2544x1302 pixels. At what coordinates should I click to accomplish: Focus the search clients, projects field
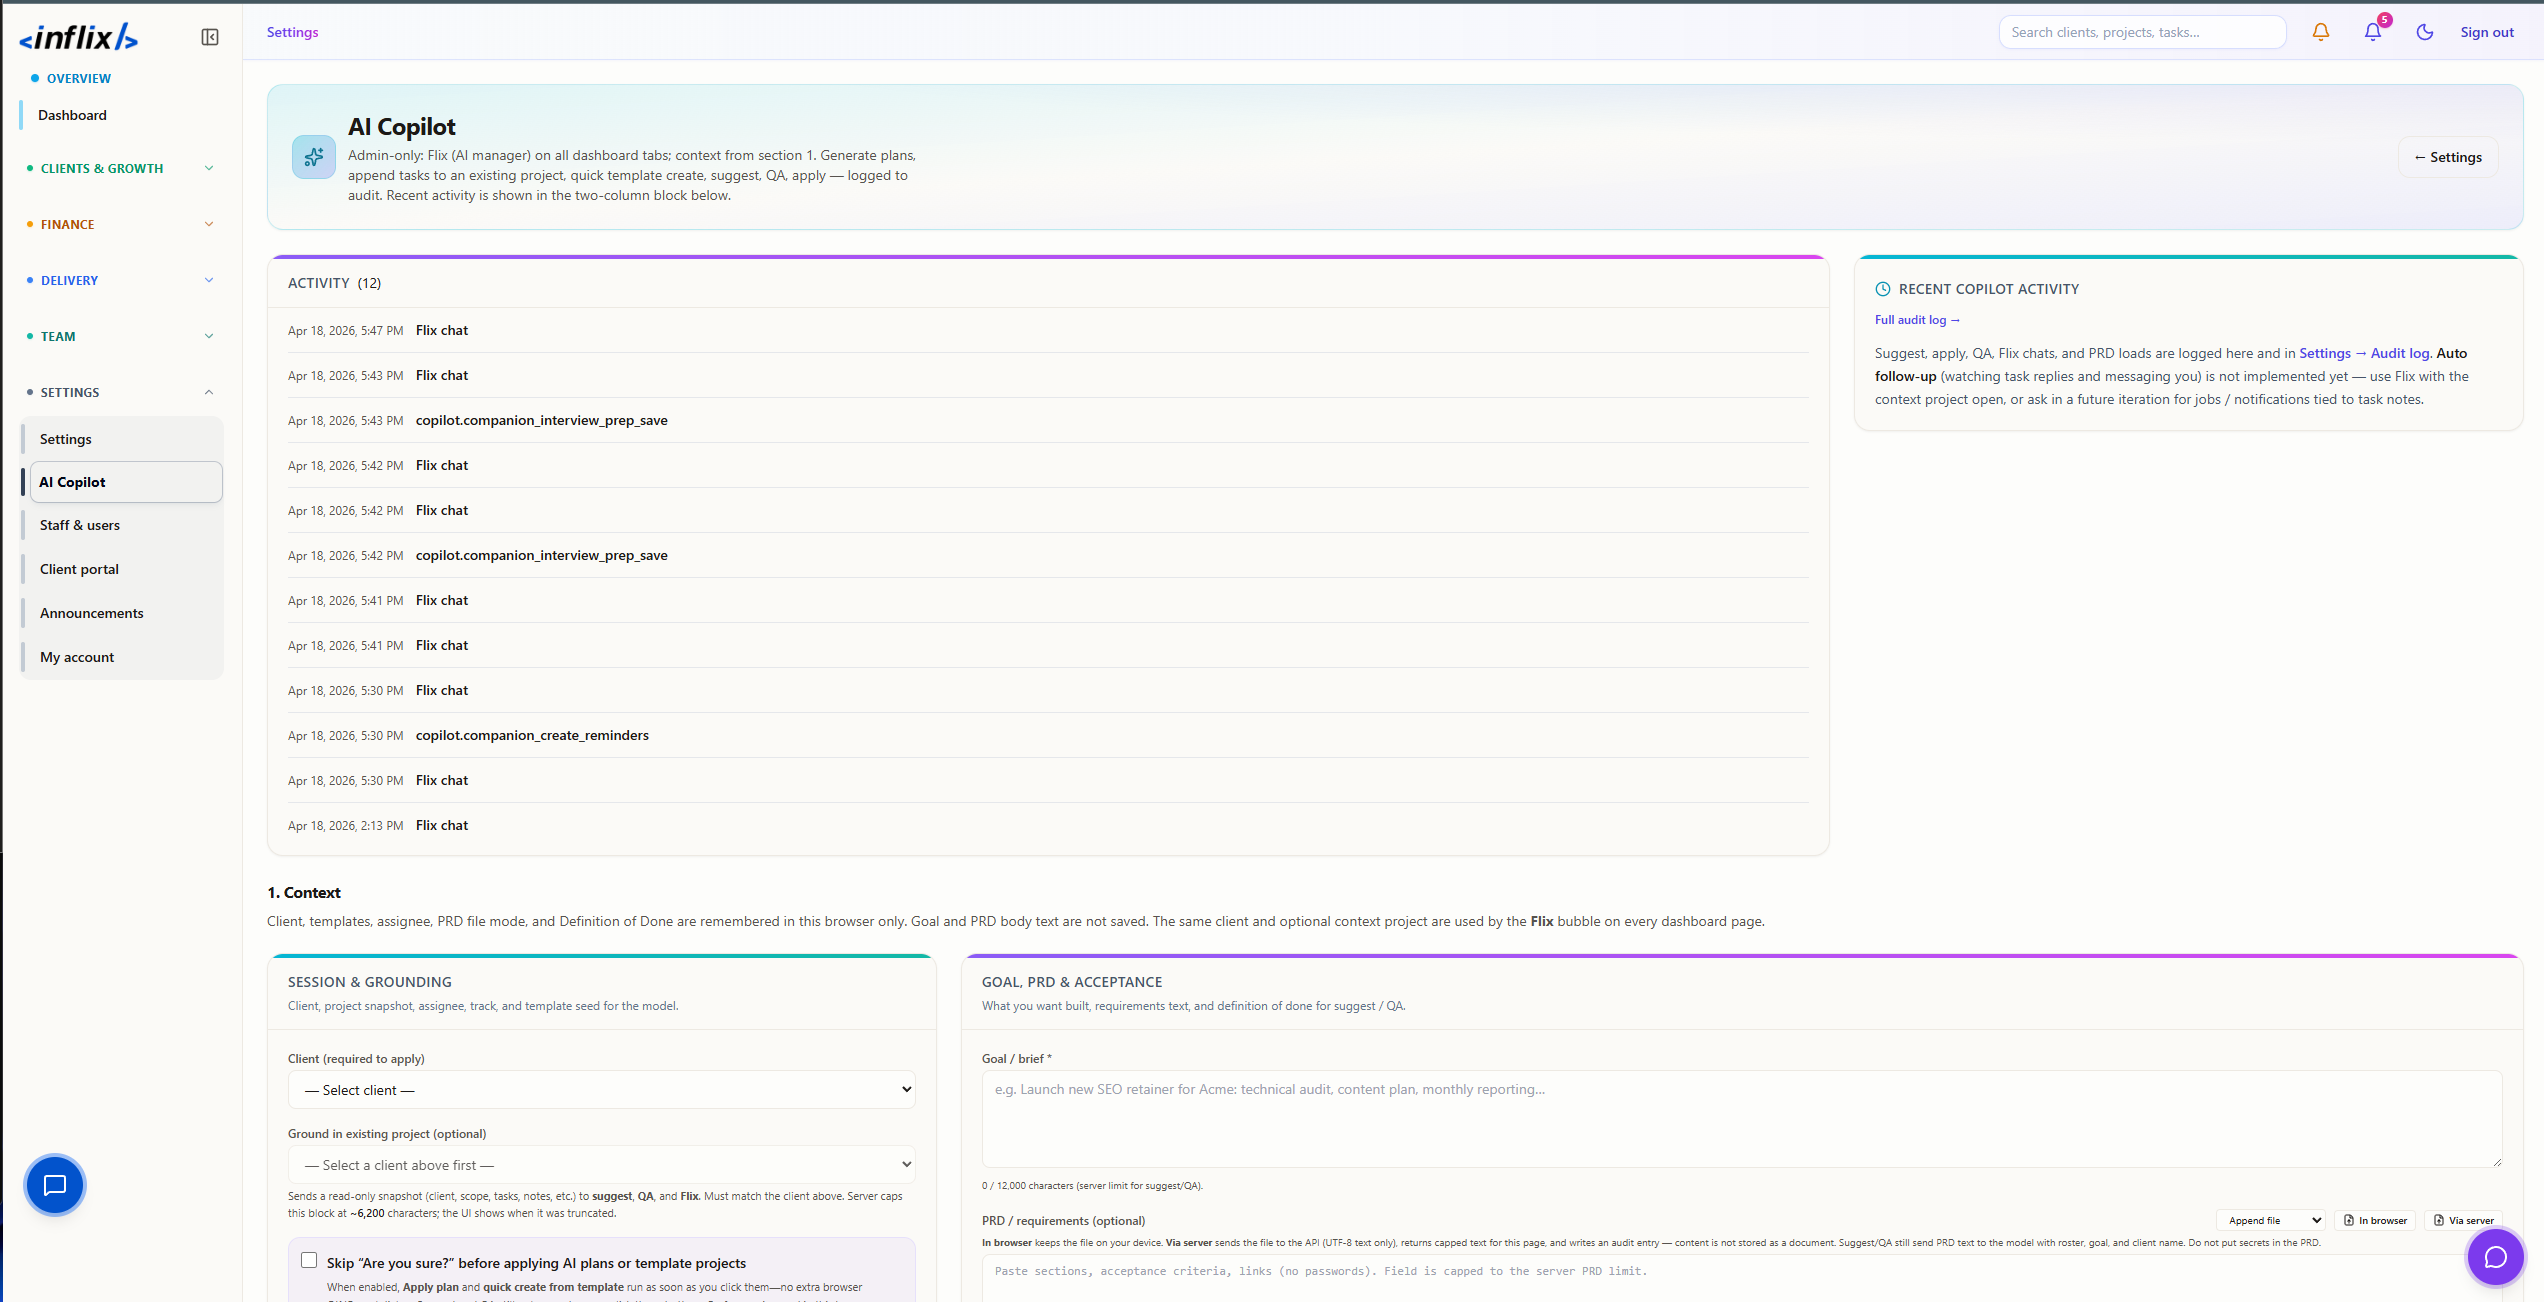click(x=2142, y=32)
